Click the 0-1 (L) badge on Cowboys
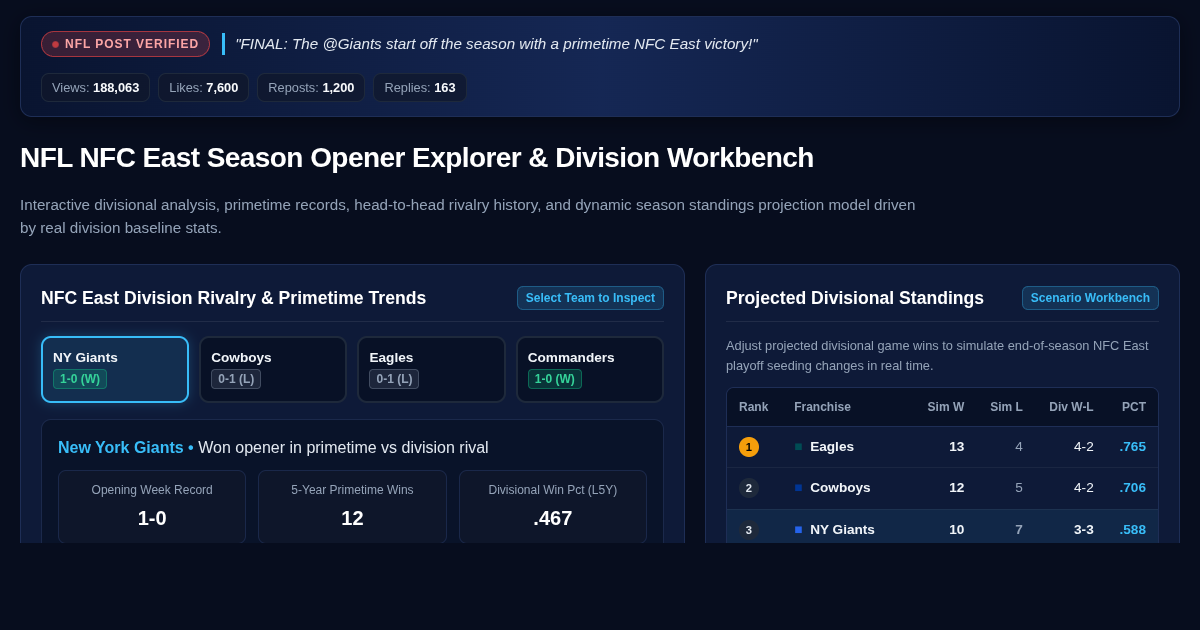1200x630 pixels. [236, 379]
